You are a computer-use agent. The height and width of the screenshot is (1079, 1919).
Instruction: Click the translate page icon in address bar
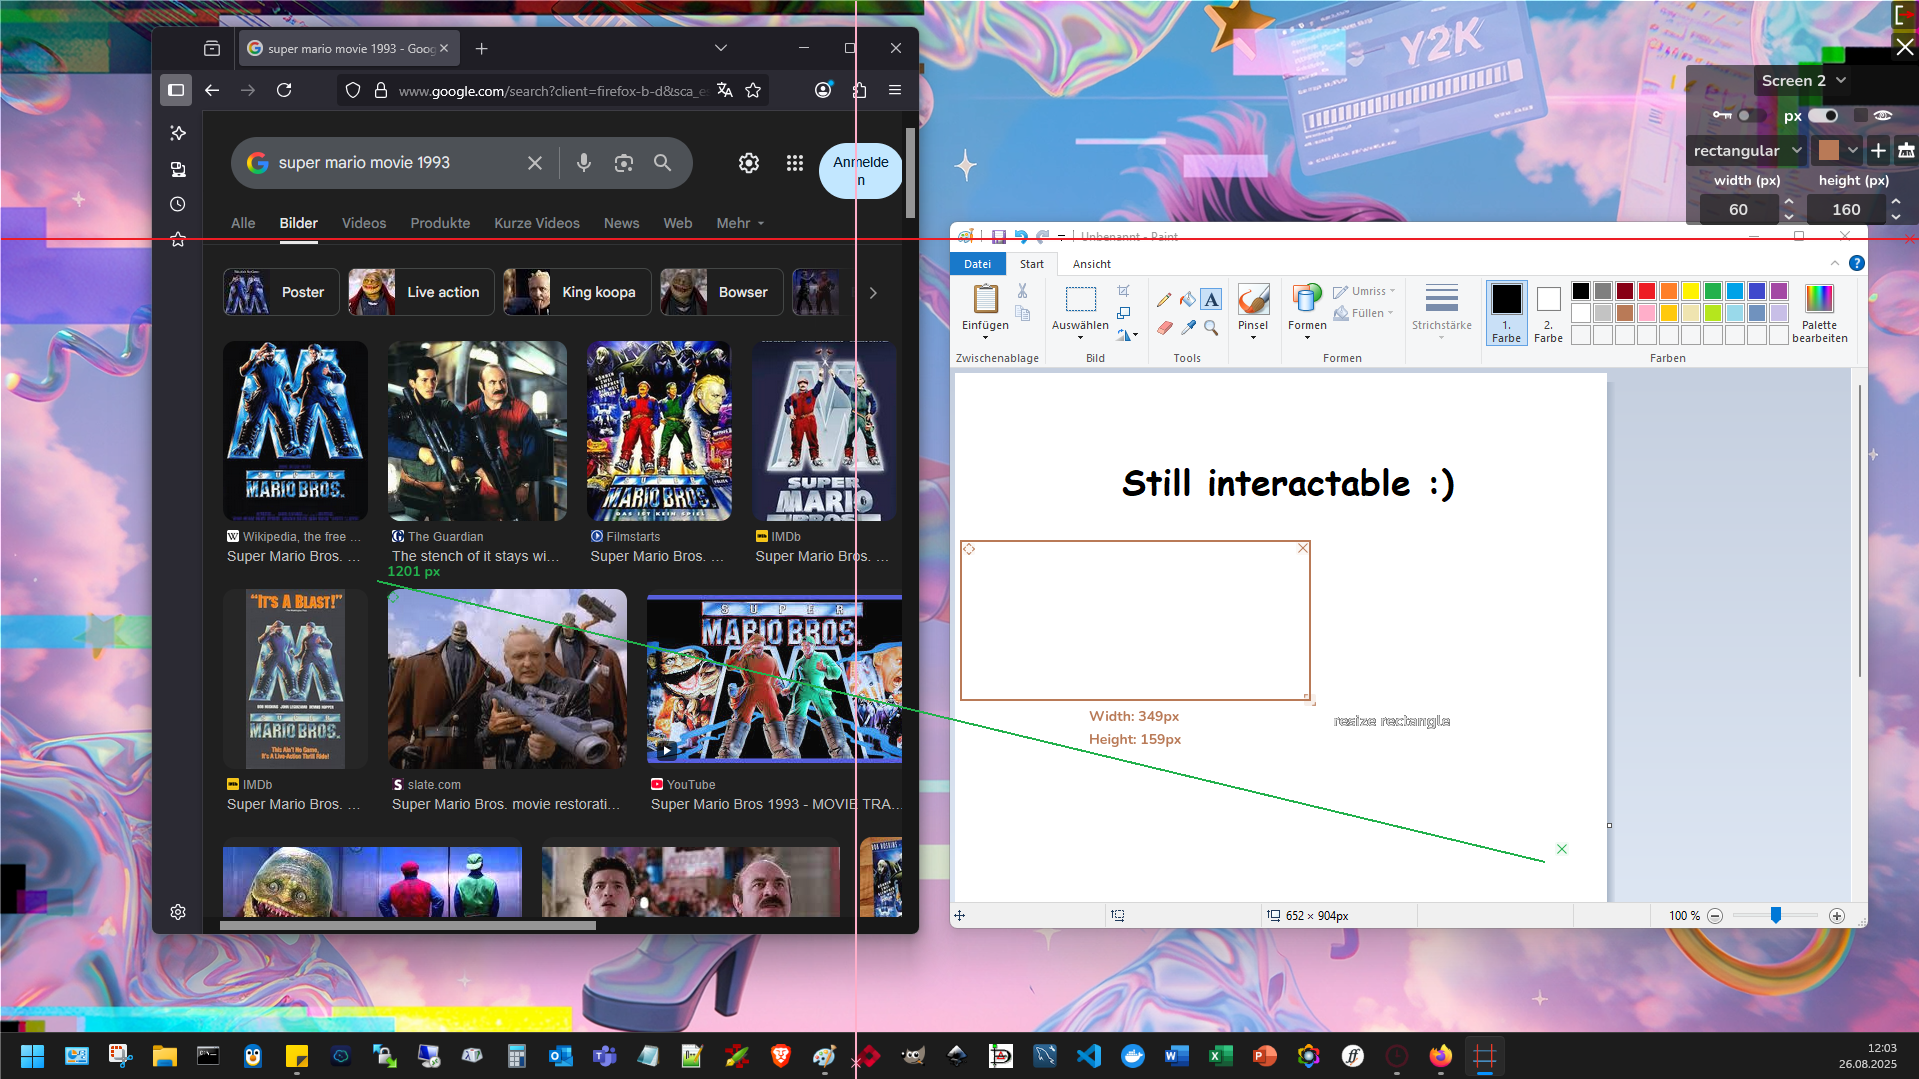725,90
